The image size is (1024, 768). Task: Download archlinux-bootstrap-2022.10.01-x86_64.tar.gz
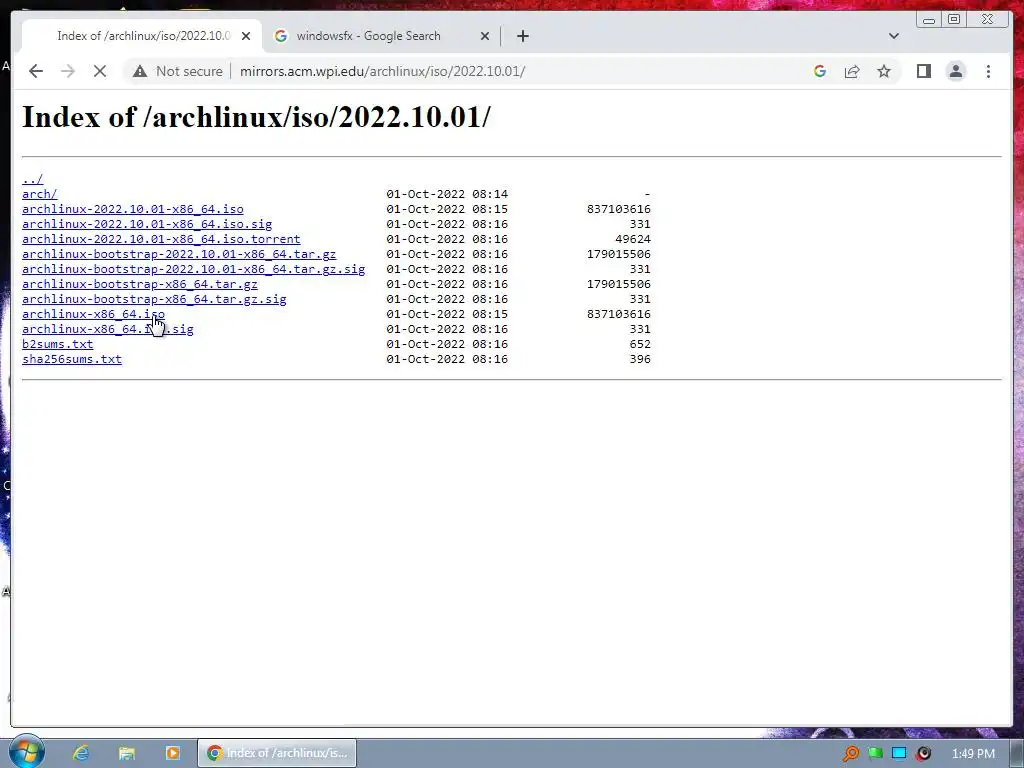(x=179, y=254)
